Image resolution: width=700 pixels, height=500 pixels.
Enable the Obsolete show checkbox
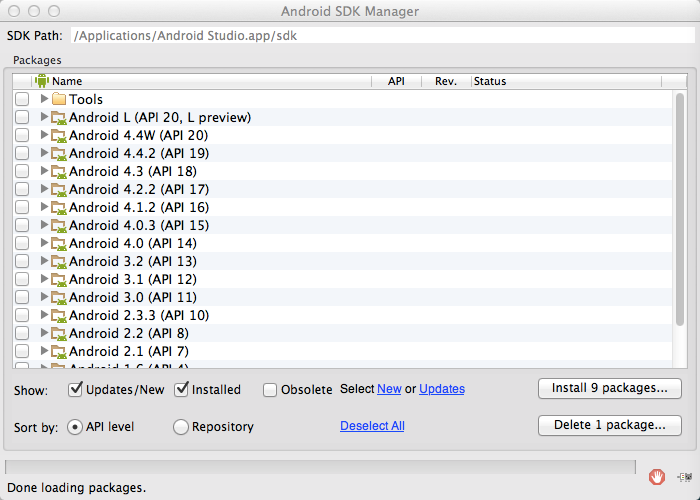[x=270, y=390]
